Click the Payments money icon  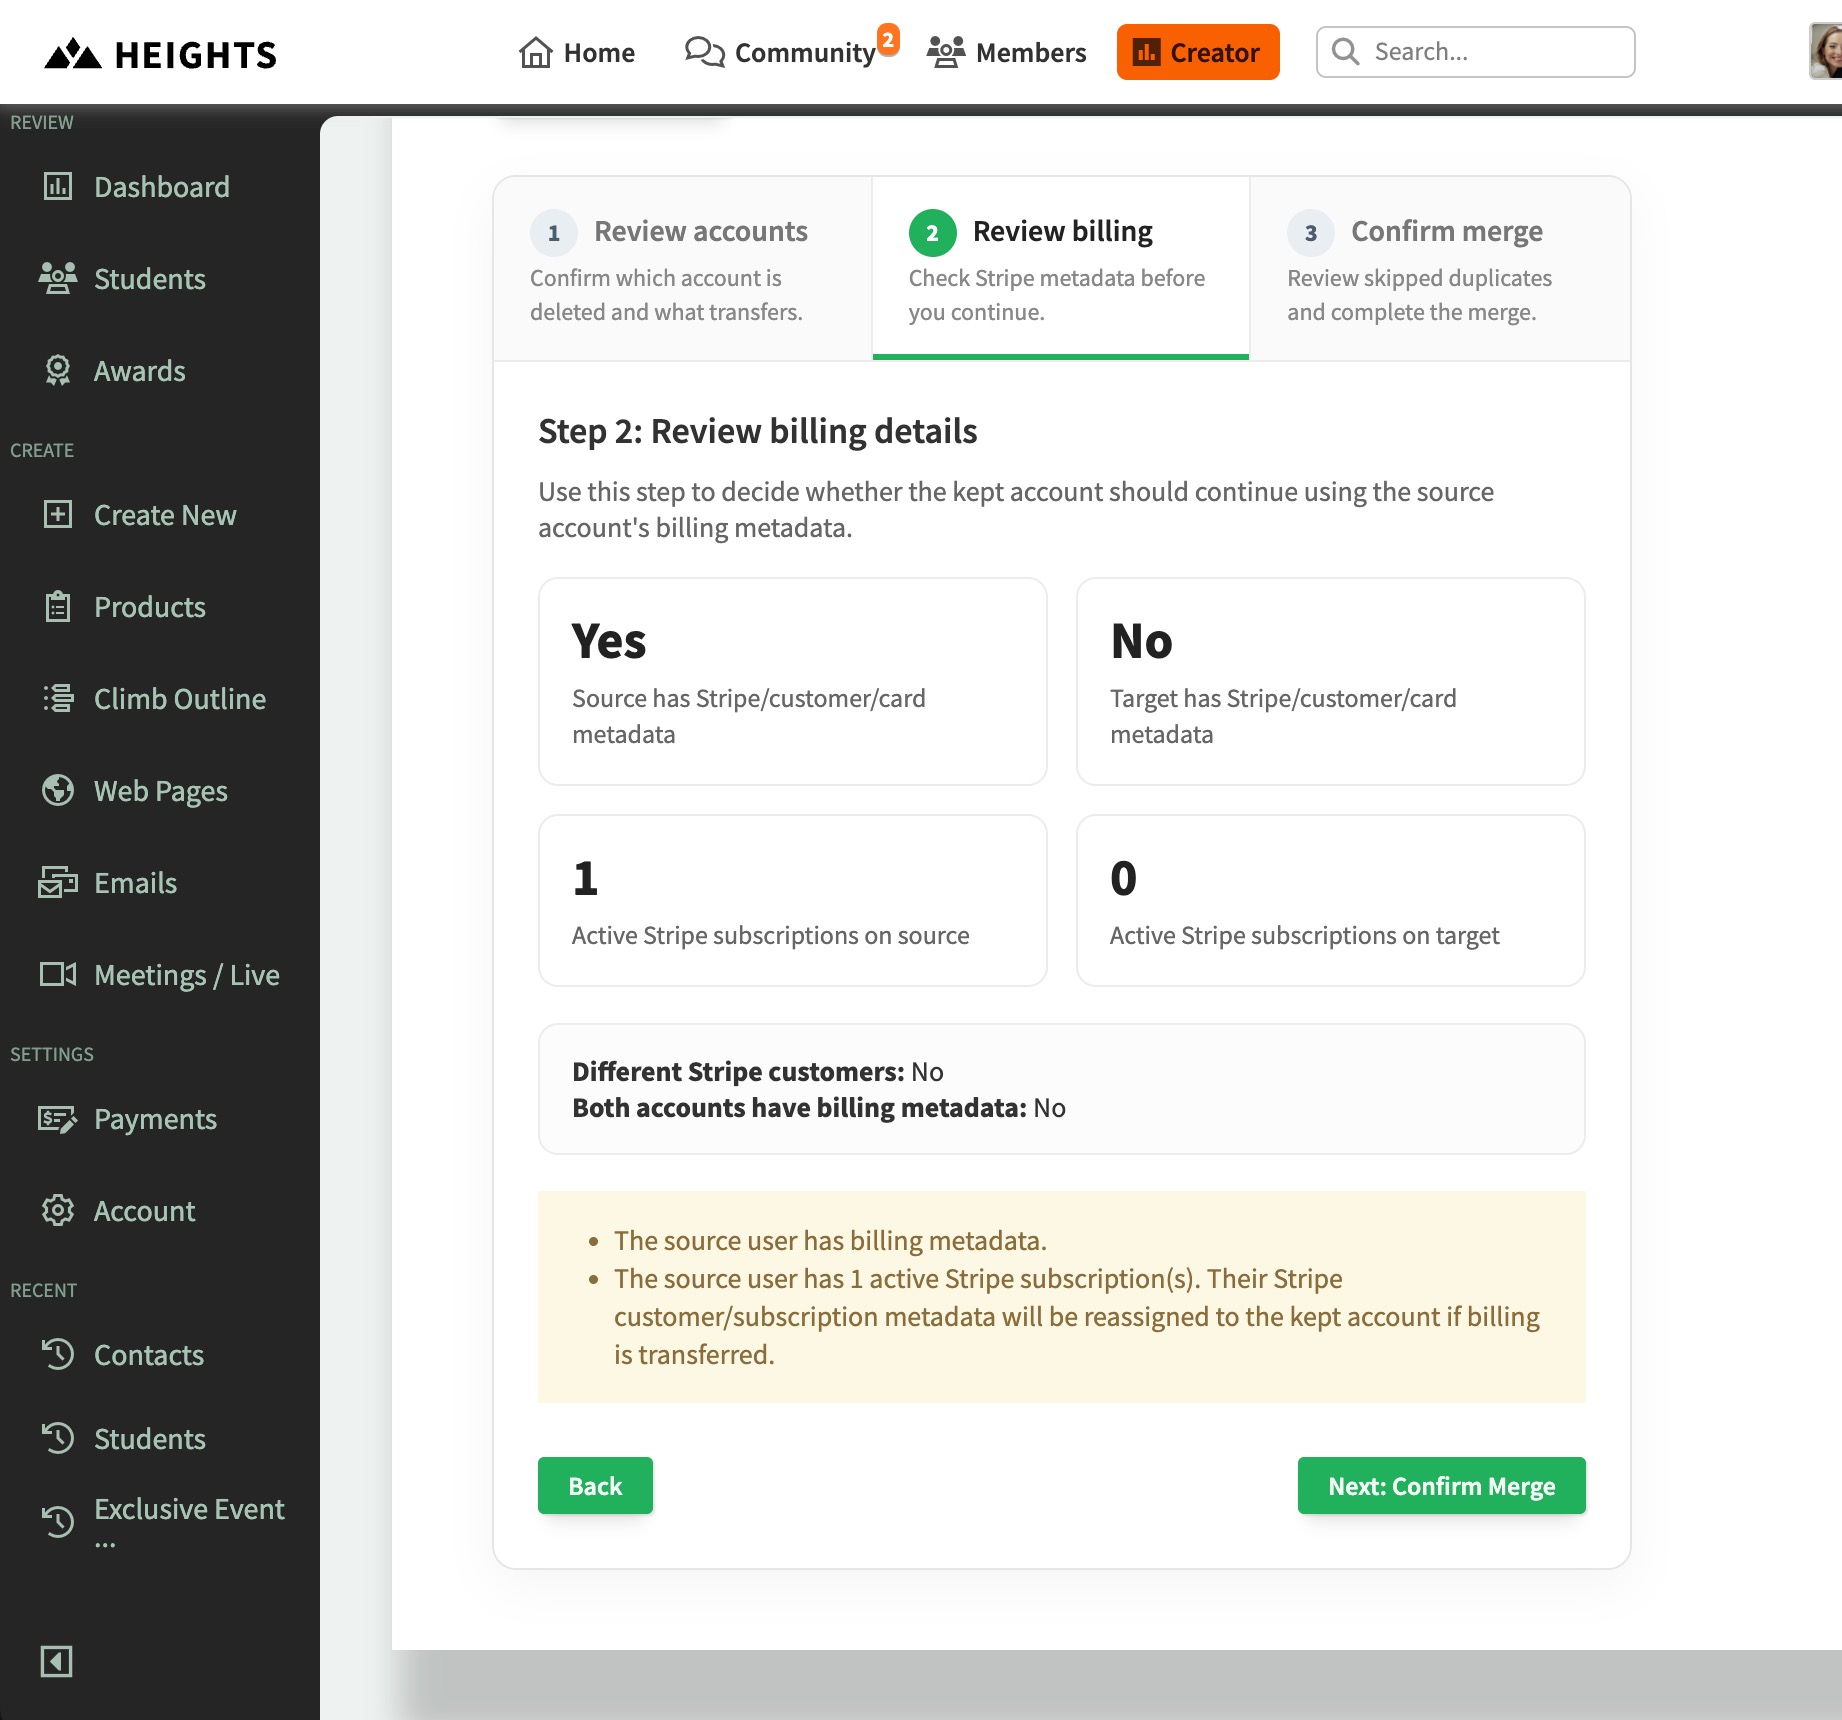[58, 1118]
